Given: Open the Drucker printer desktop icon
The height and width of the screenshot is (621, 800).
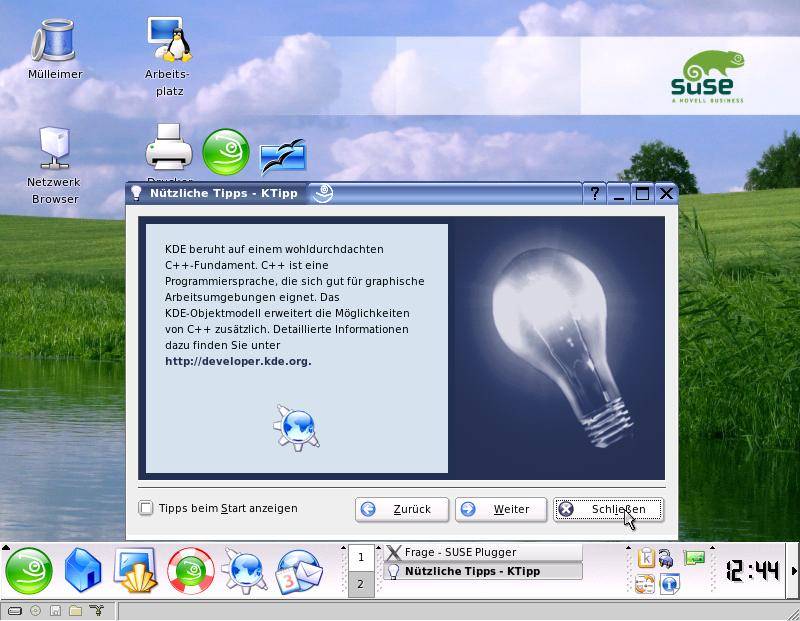Looking at the screenshot, I should pyautogui.click(x=169, y=148).
